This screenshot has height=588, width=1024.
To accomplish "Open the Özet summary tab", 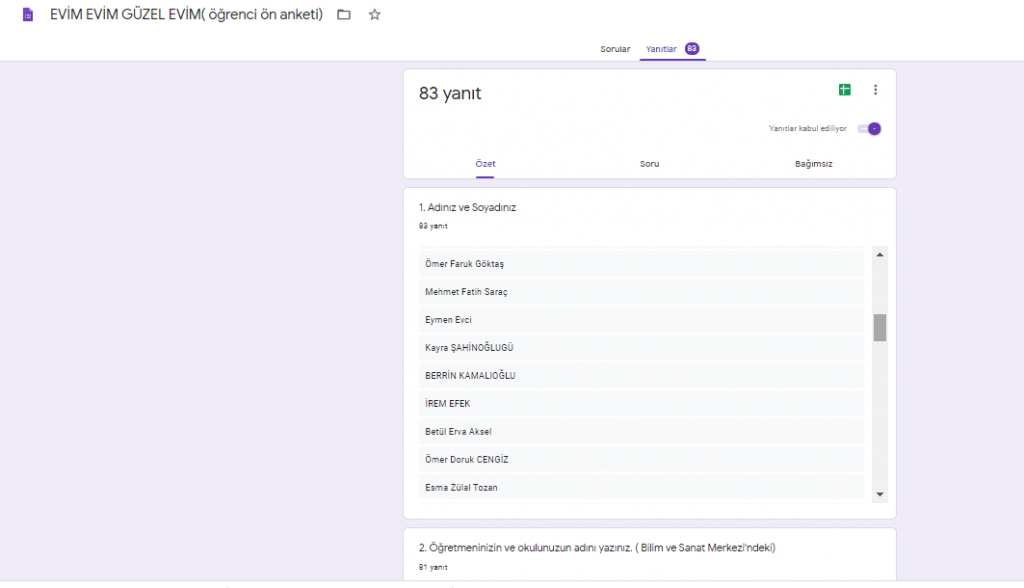I will [485, 164].
